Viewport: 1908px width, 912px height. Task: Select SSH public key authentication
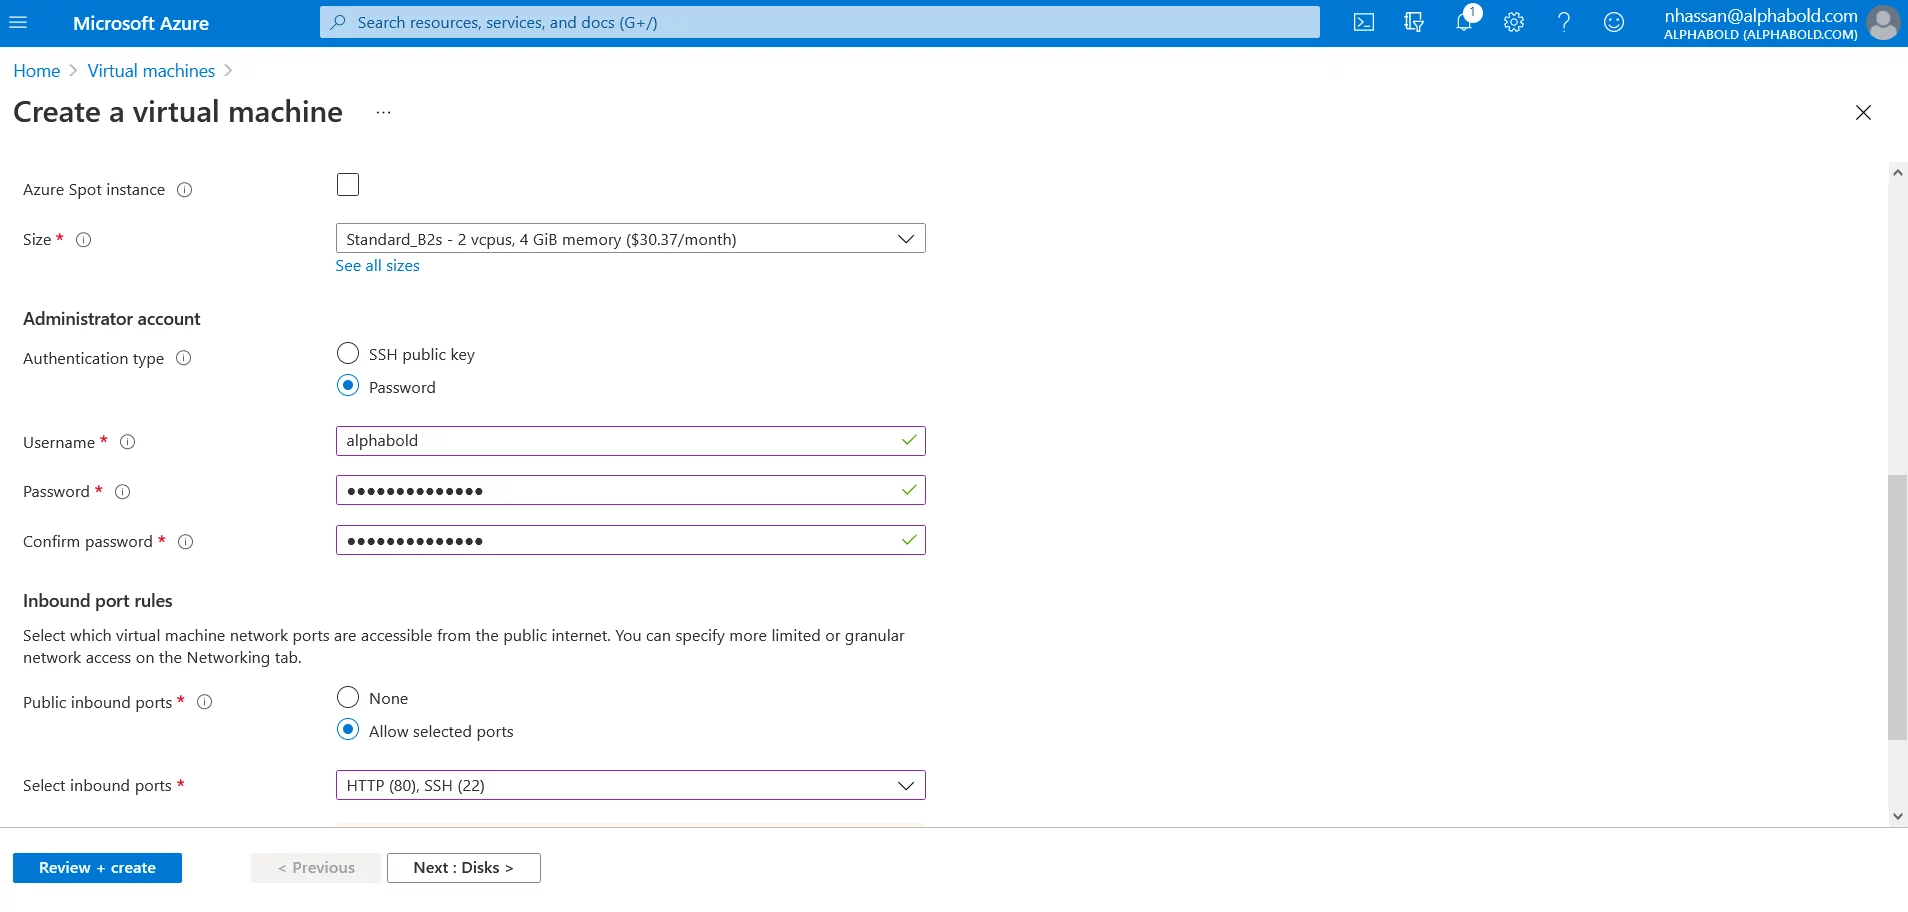pyautogui.click(x=348, y=353)
